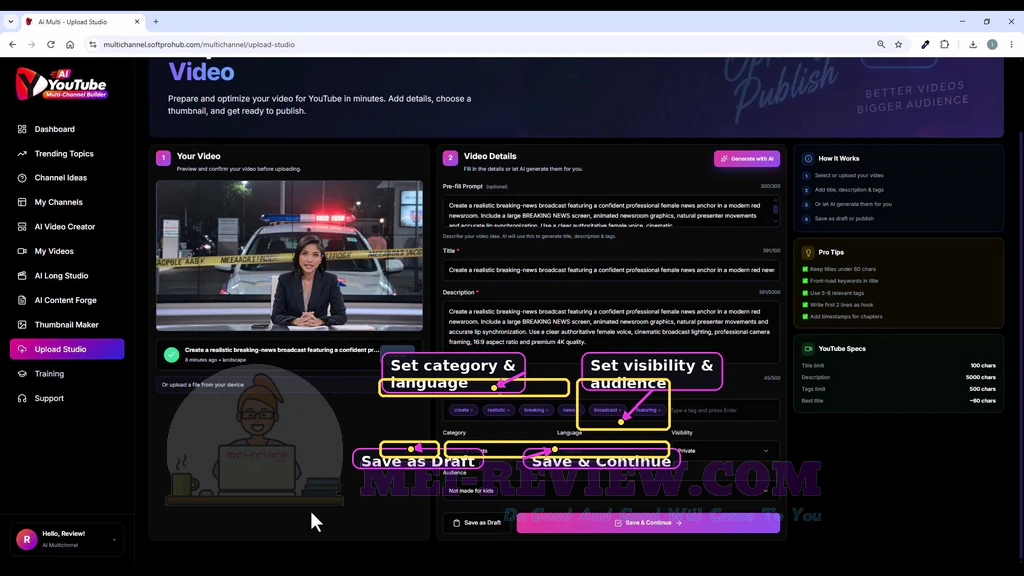Open the tab search dropdown arrow
This screenshot has width=1024, height=576.
tap(10, 22)
